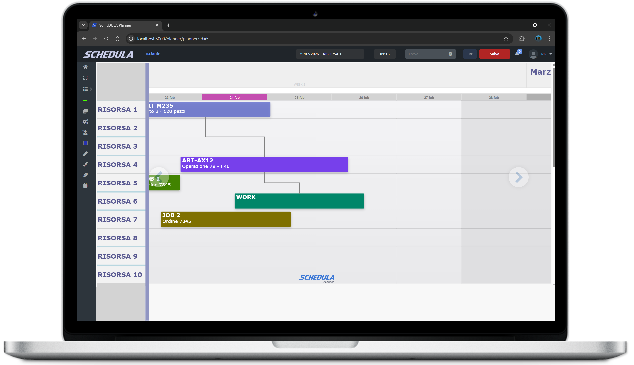
Task: Click the SCHEDULA logo in the header
Action: click(x=108, y=54)
